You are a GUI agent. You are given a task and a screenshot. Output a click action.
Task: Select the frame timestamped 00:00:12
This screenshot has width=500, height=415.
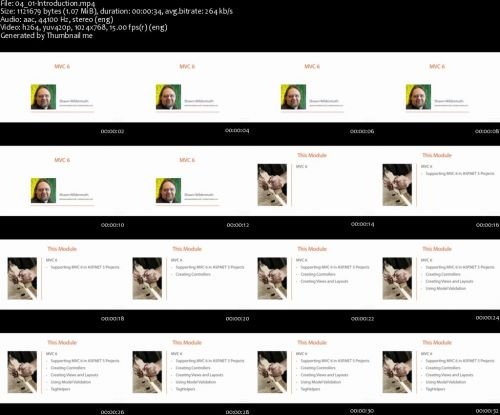click(187, 181)
